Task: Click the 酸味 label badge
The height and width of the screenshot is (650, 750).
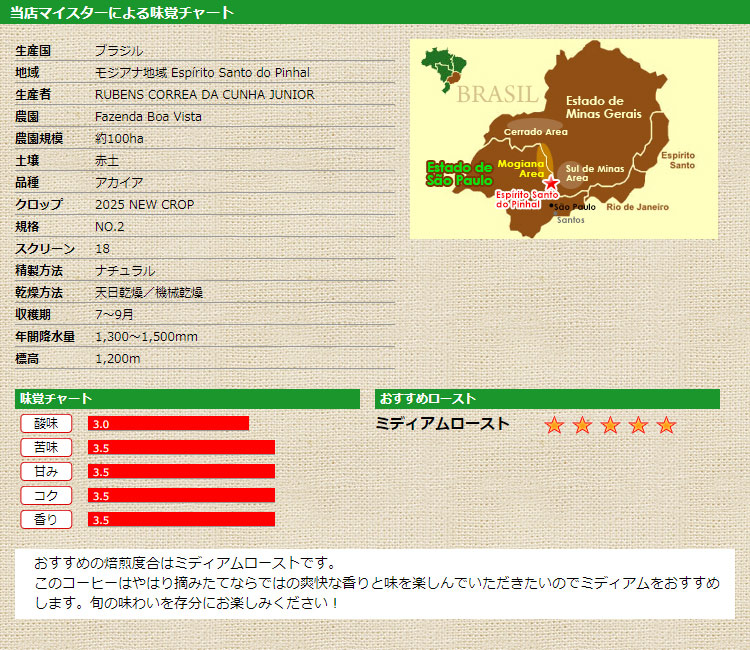Action: pyautogui.click(x=46, y=423)
